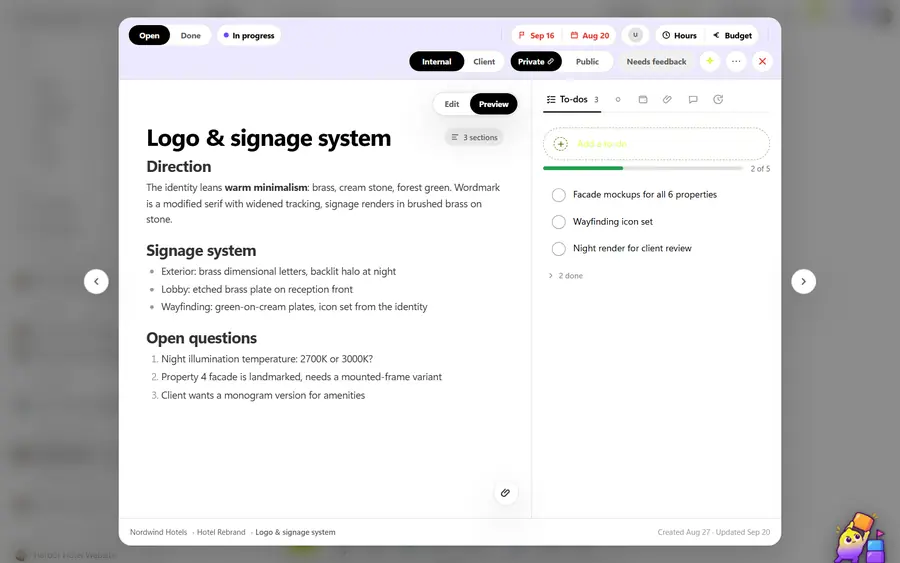Open the attachments tab with the paperclip icon
900x563 pixels.
(x=667, y=99)
